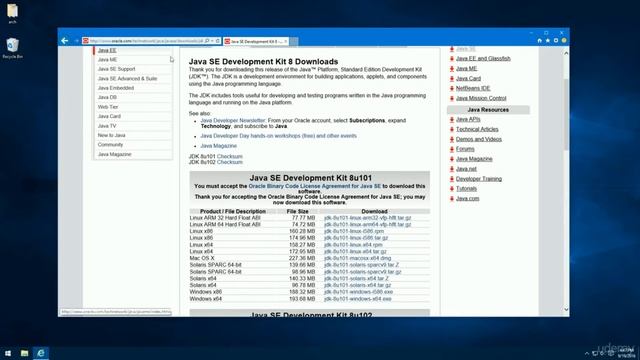
Task: Open the Windows Start button
Action: pos(8,353)
